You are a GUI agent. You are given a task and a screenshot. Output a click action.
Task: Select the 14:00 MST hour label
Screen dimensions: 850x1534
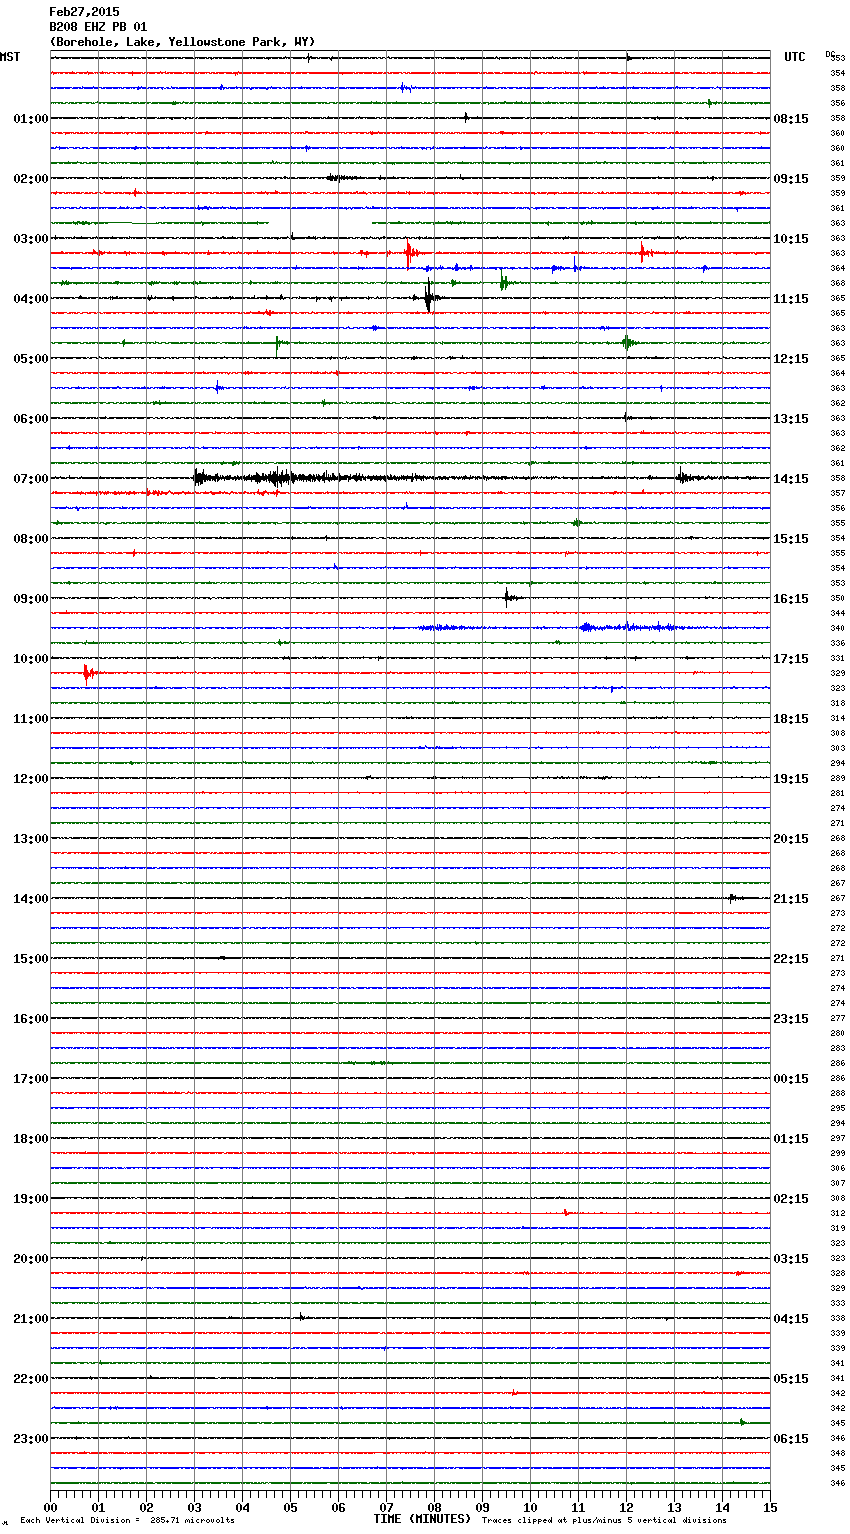[31, 898]
